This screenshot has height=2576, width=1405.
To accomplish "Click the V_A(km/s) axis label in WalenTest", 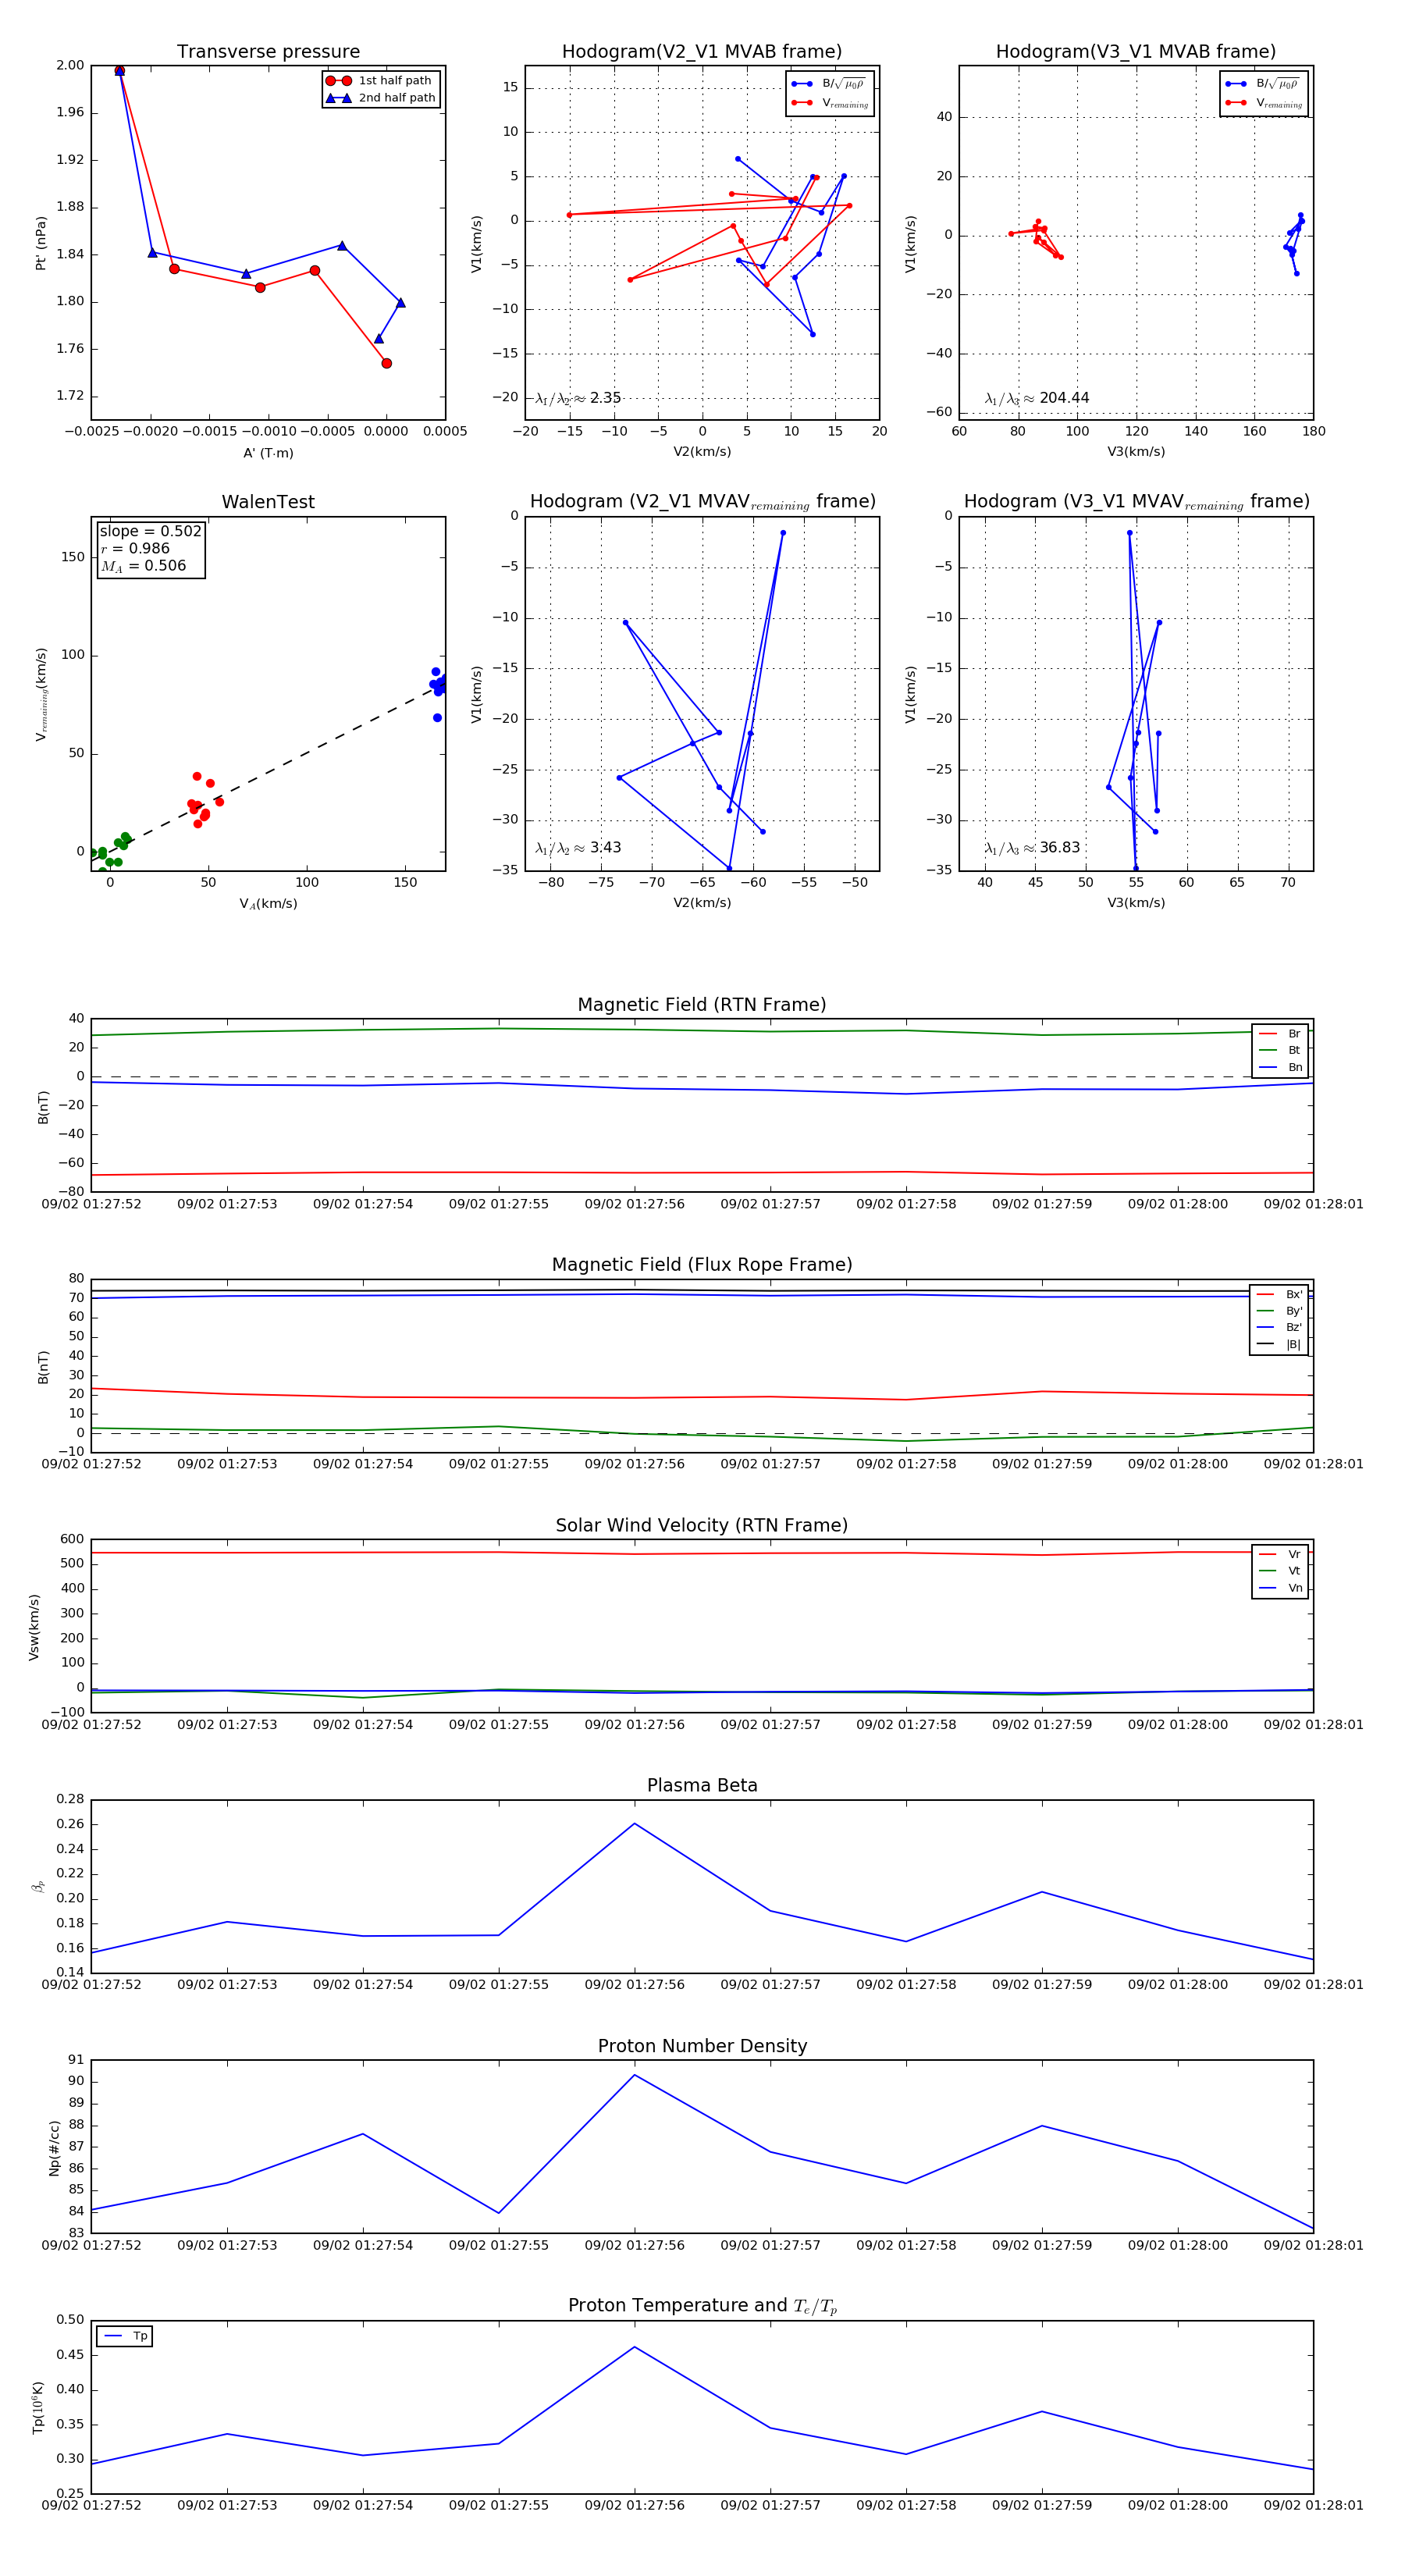I will (268, 904).
